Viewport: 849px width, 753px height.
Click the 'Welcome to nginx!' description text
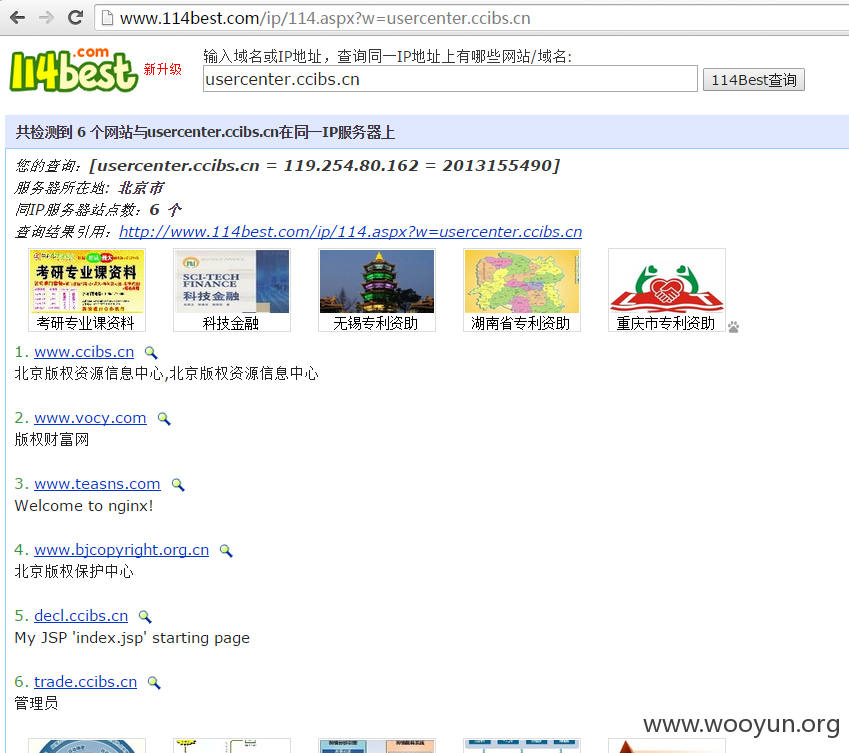tap(84, 506)
